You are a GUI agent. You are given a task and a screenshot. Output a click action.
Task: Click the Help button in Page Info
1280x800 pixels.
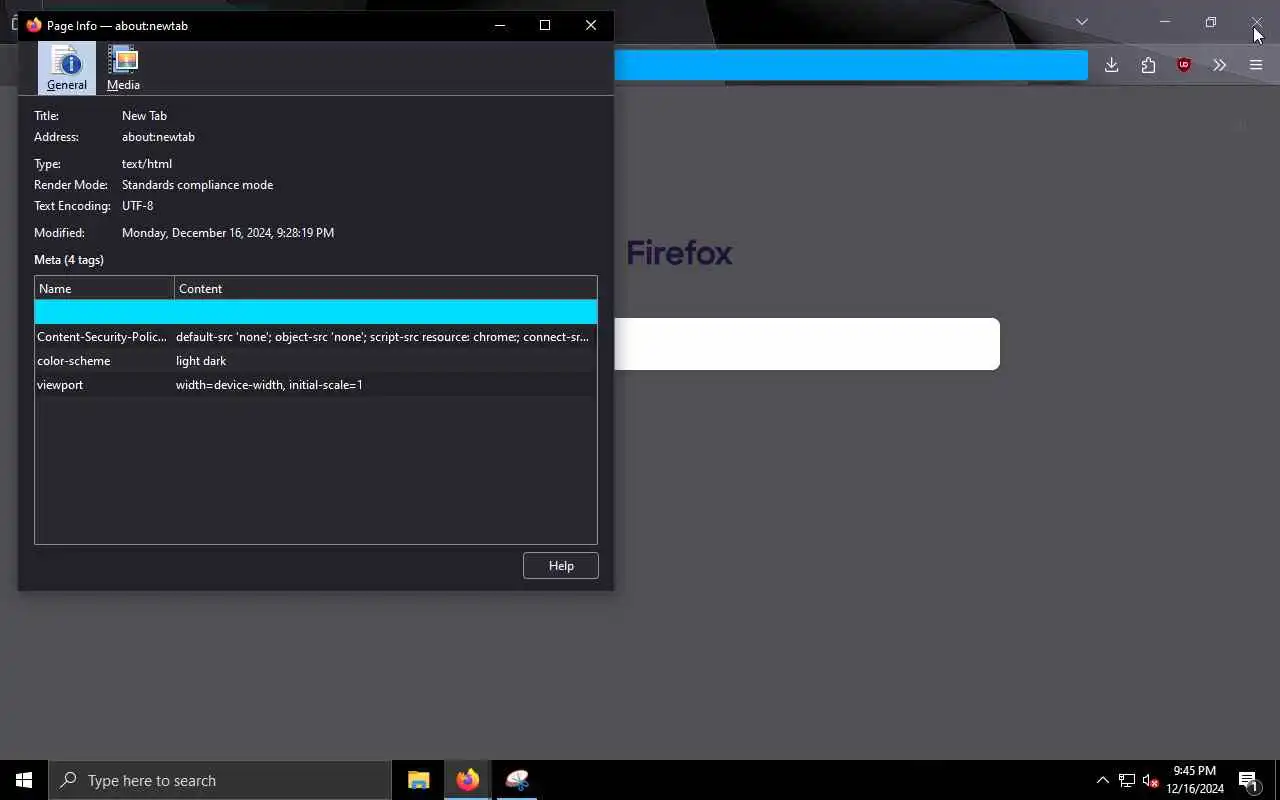[561, 566]
